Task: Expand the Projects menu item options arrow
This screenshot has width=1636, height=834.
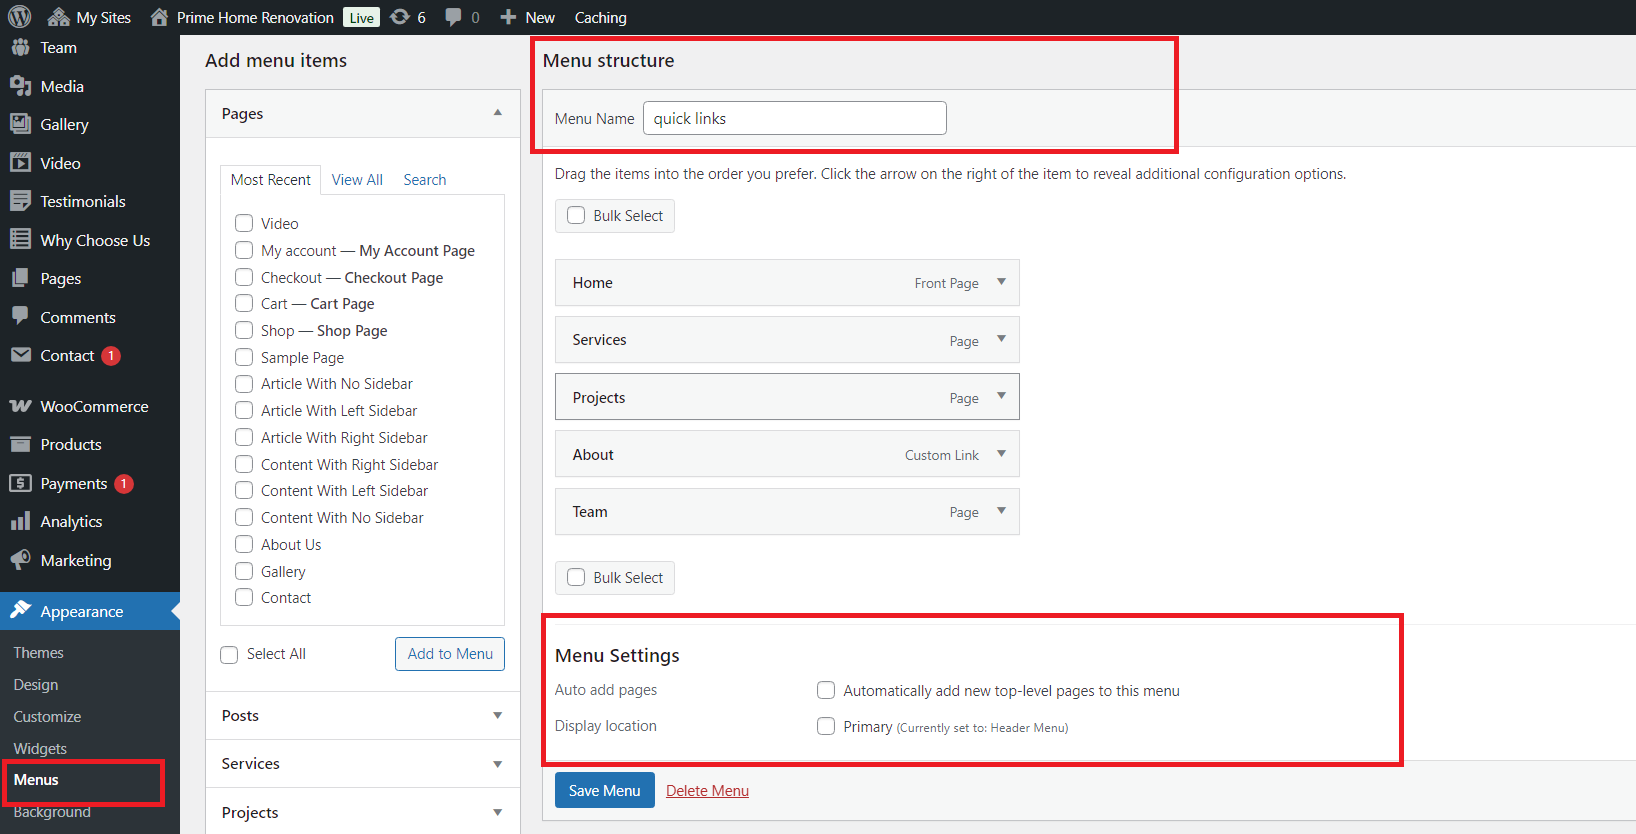Action: point(1001,396)
